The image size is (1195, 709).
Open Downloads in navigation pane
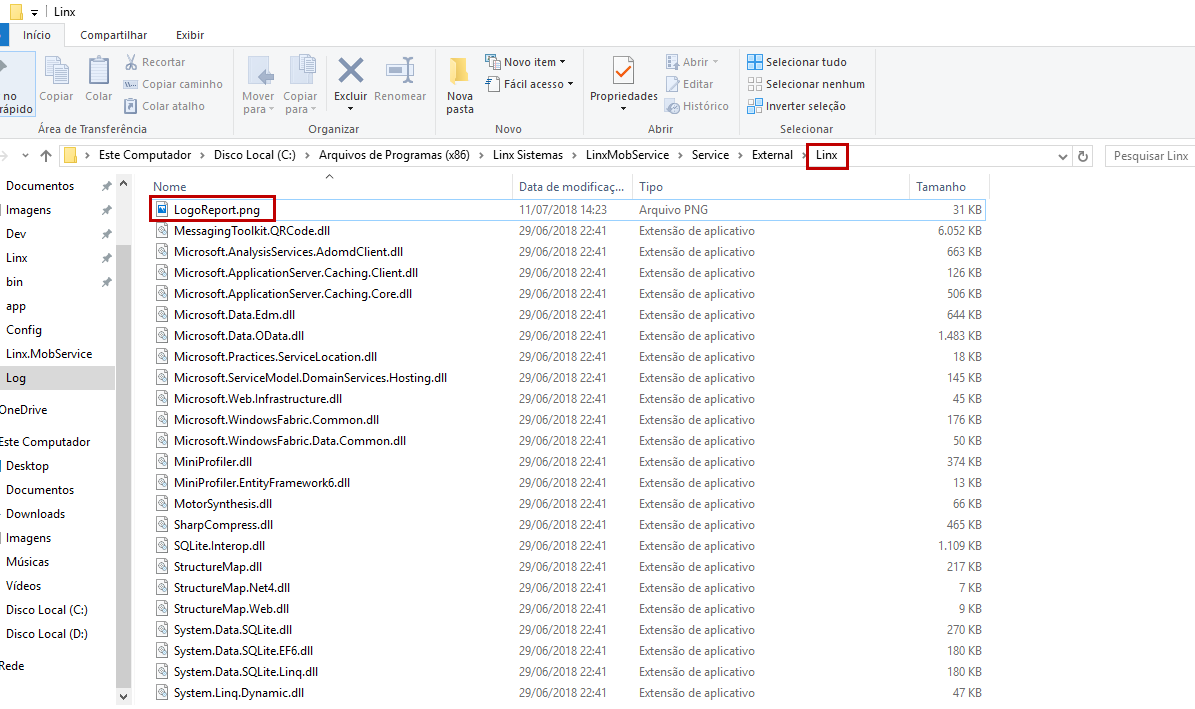coord(36,514)
